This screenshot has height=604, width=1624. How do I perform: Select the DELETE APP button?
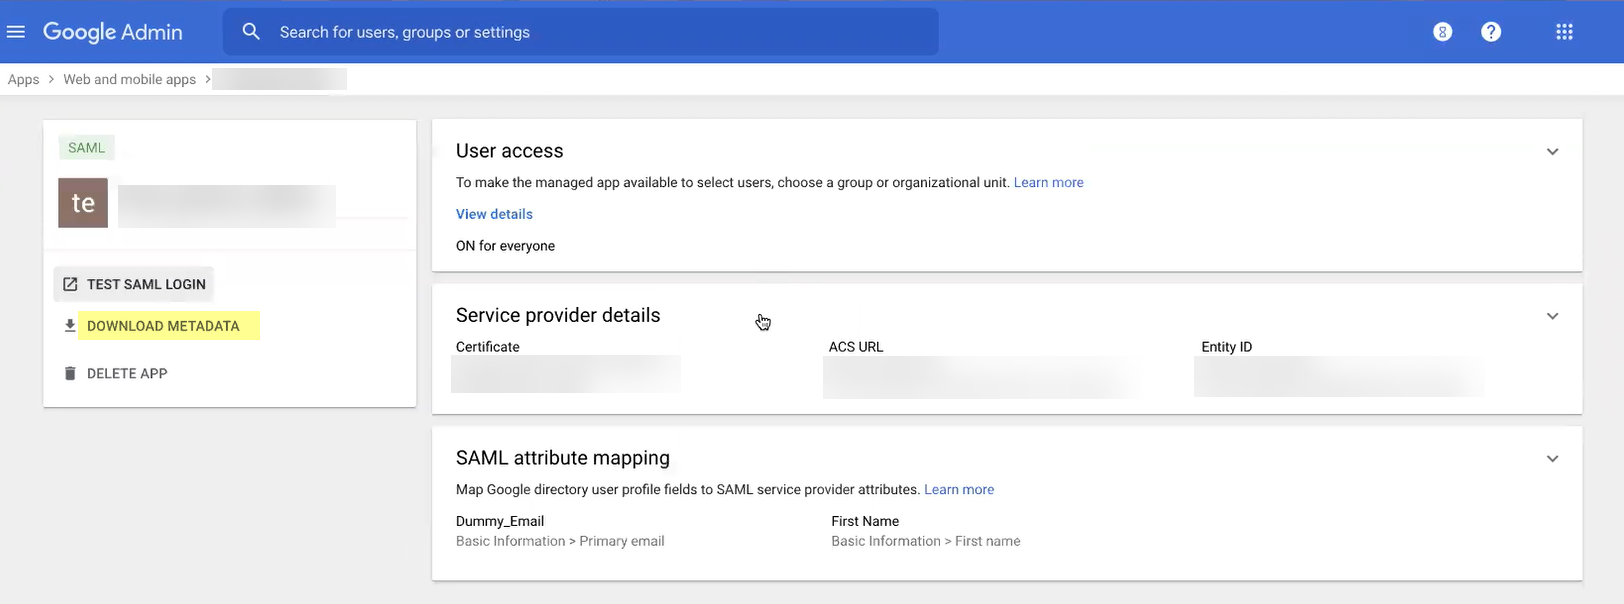(x=127, y=373)
